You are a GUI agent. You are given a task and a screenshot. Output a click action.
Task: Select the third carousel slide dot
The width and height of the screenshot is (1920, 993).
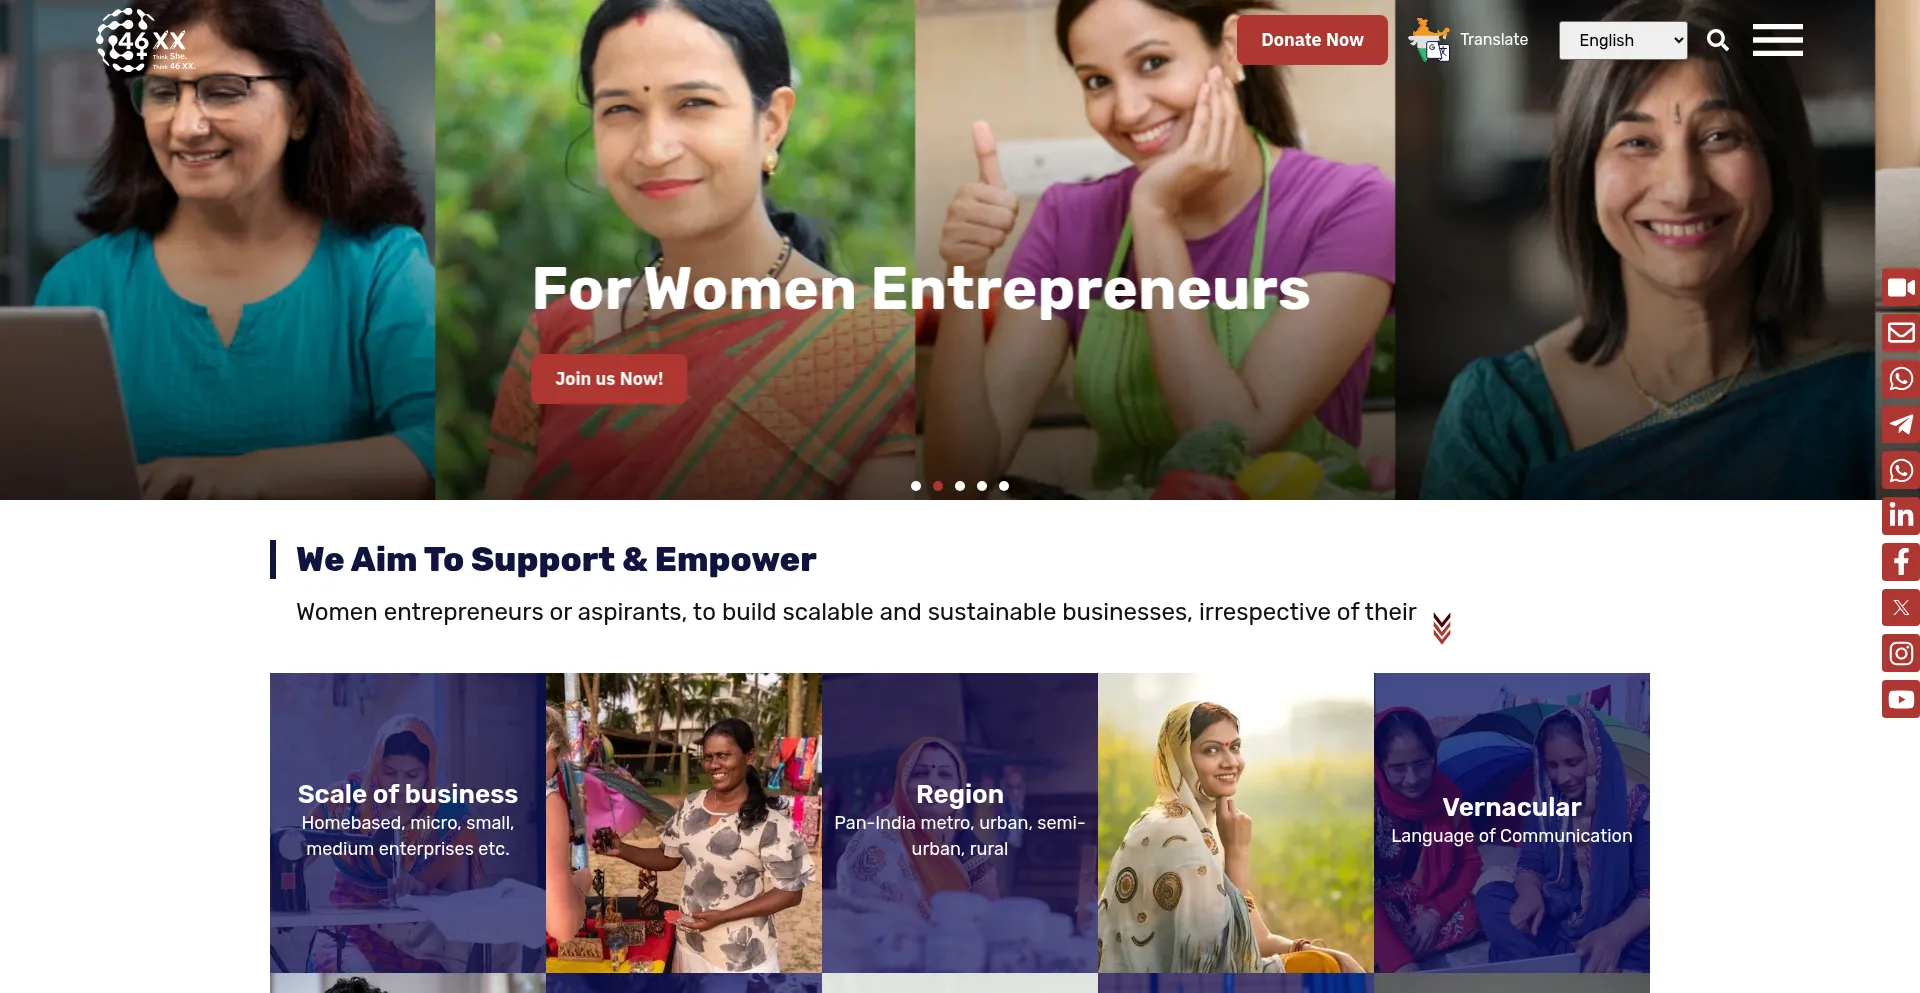(x=960, y=486)
